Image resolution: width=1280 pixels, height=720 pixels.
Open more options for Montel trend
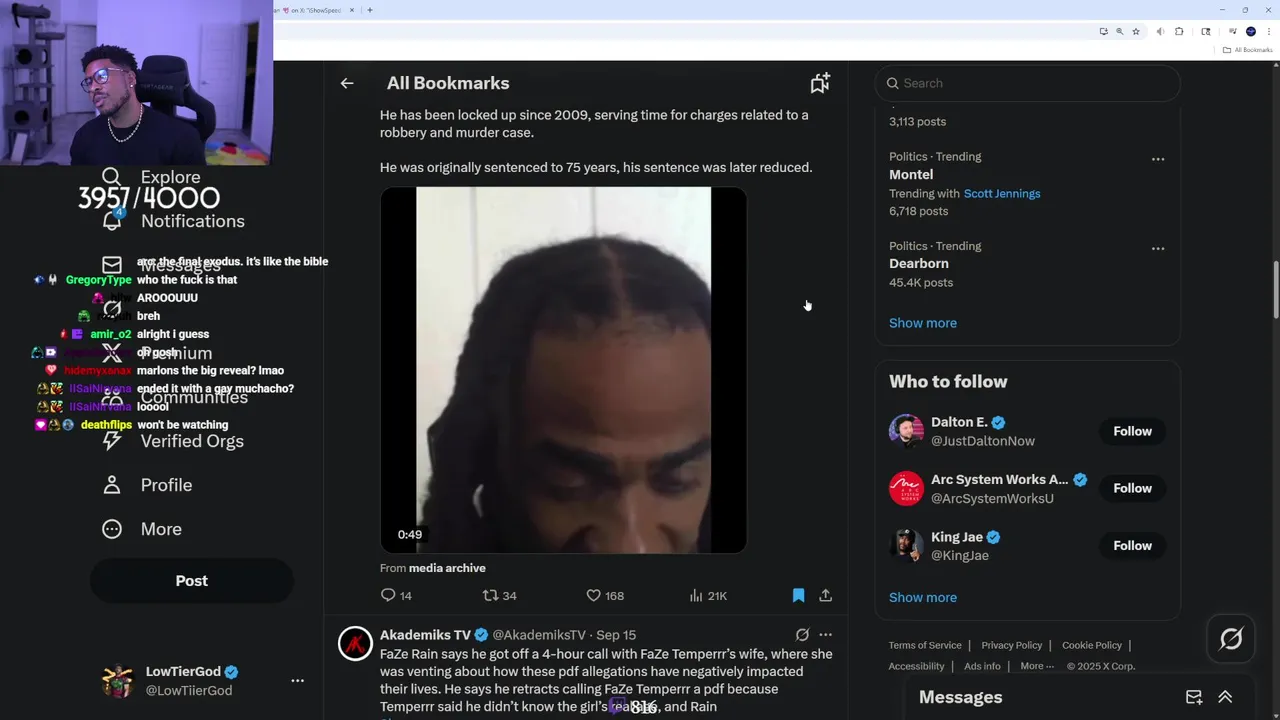[x=1157, y=159]
